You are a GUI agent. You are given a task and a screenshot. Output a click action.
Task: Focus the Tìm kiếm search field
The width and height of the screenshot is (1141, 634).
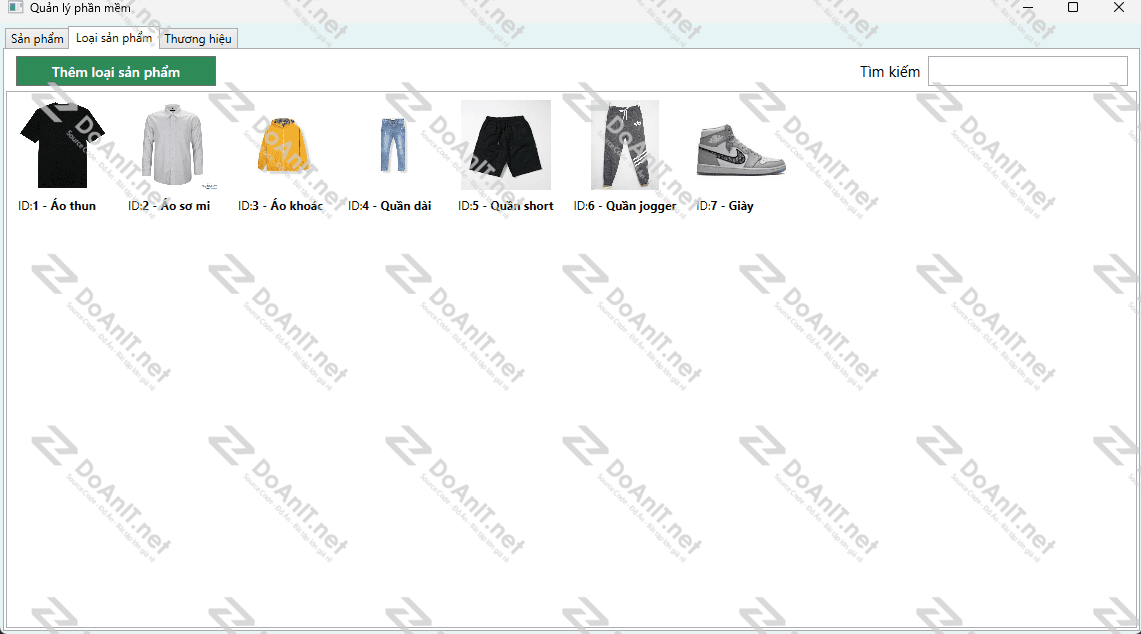1027,71
